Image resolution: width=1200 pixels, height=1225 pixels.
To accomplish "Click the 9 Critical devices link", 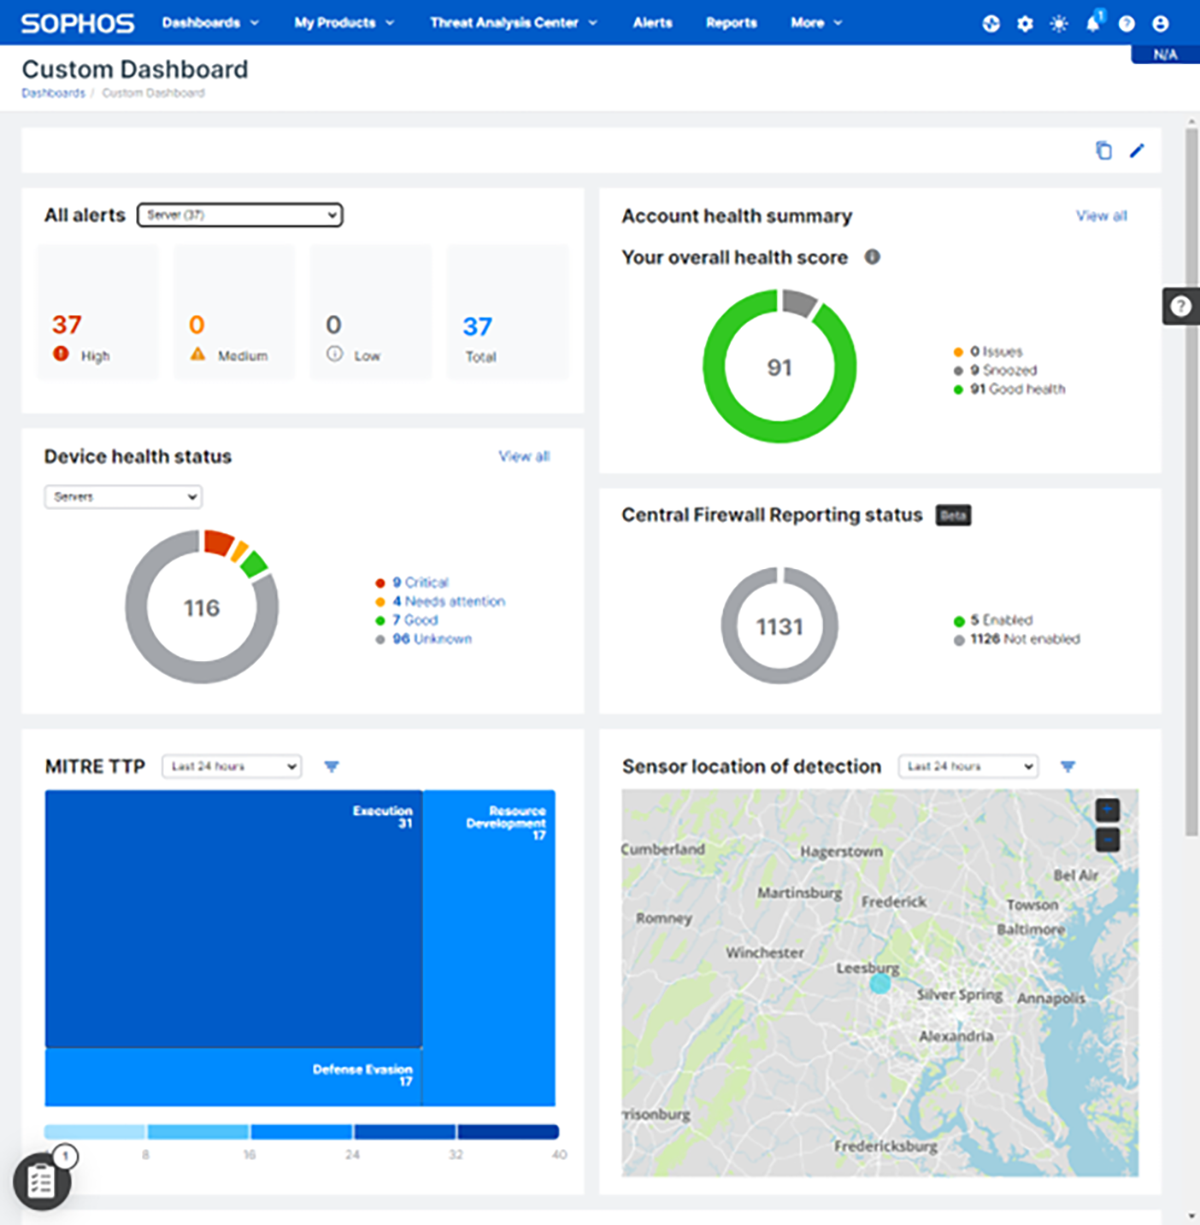I will click(420, 582).
